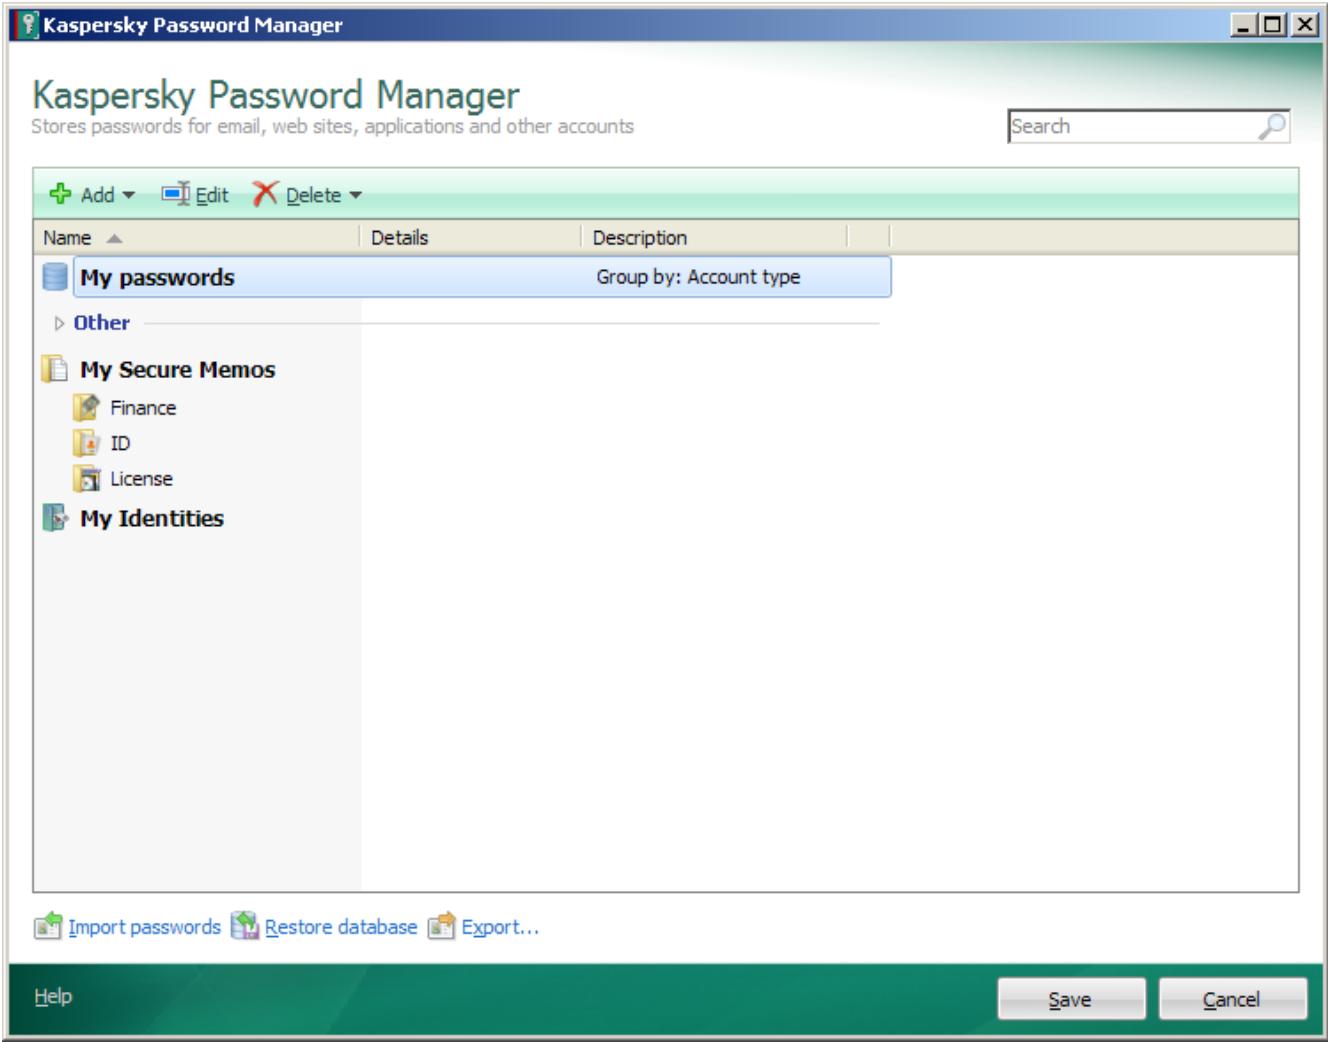Click the magnifier search icon
The width and height of the screenshot is (1328, 1042).
[1272, 126]
